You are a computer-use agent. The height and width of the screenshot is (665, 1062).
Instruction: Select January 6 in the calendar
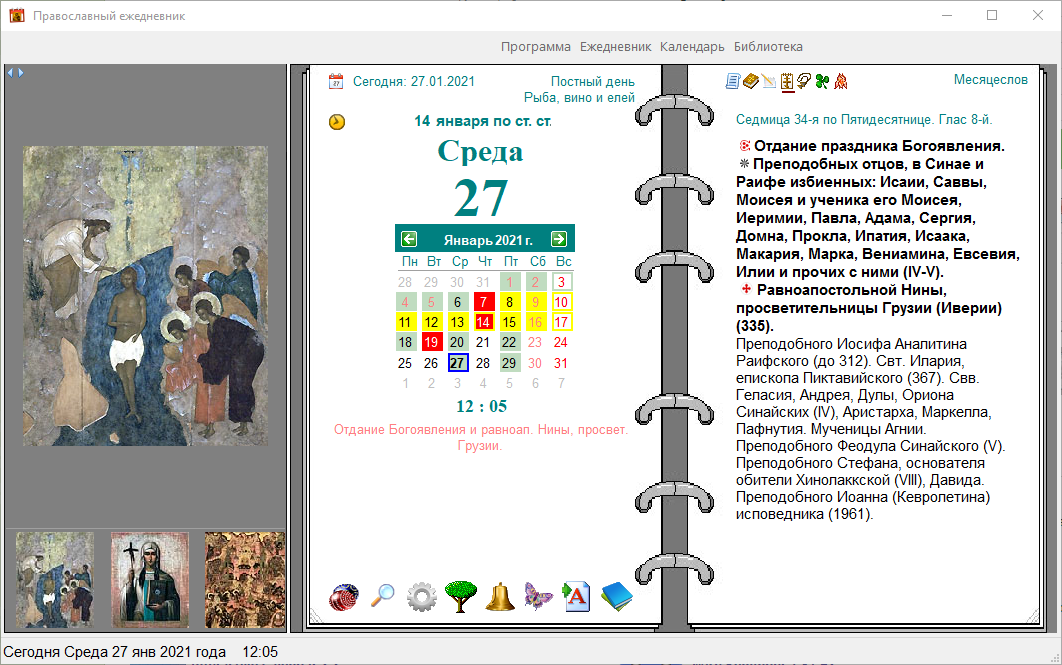pos(457,302)
